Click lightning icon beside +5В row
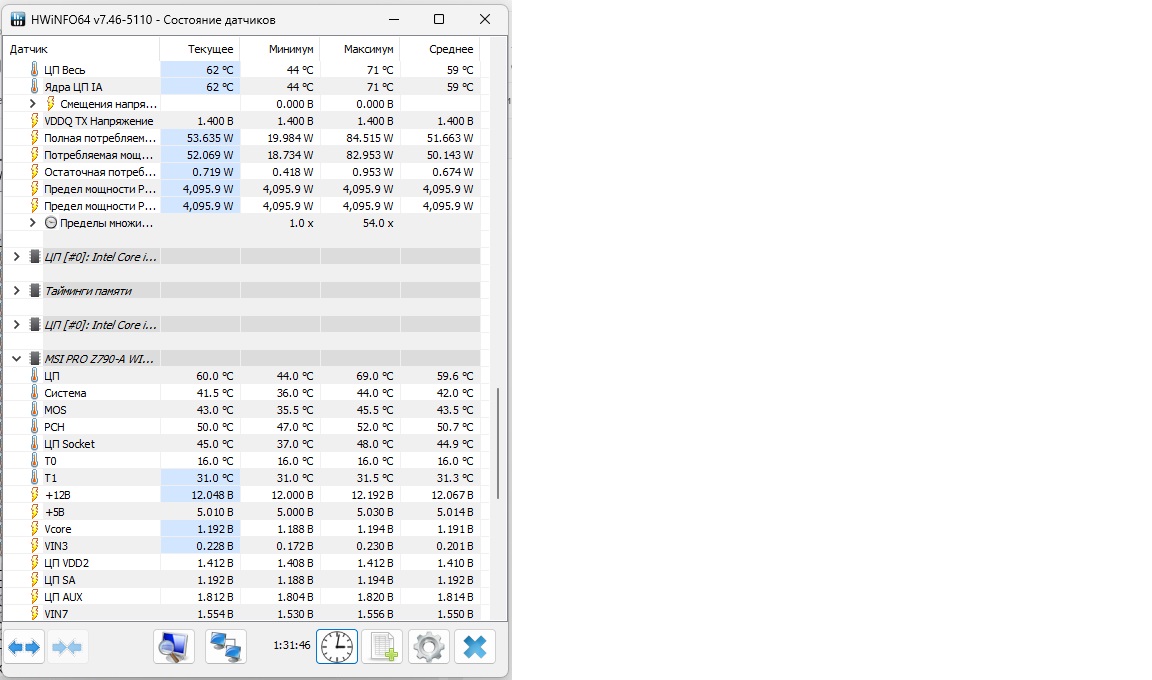 pos(35,512)
